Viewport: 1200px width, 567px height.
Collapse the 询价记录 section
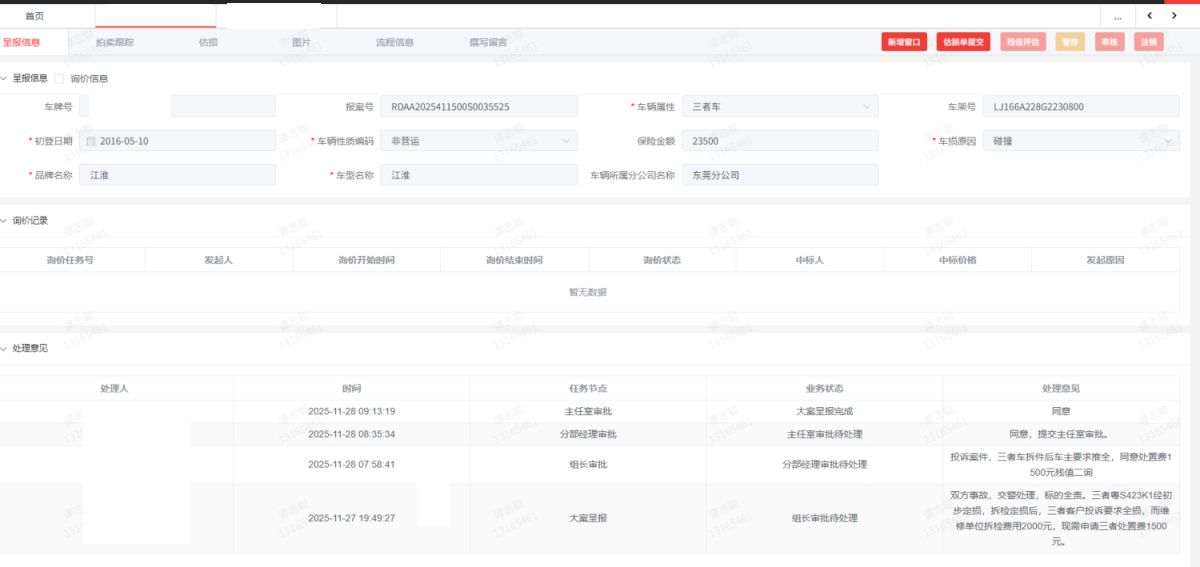coord(5,220)
